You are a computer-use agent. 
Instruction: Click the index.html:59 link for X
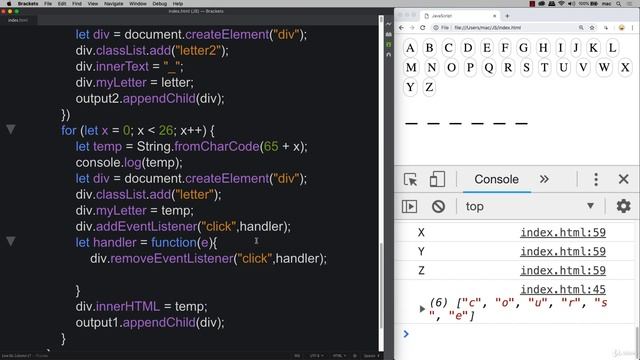(x=563, y=232)
